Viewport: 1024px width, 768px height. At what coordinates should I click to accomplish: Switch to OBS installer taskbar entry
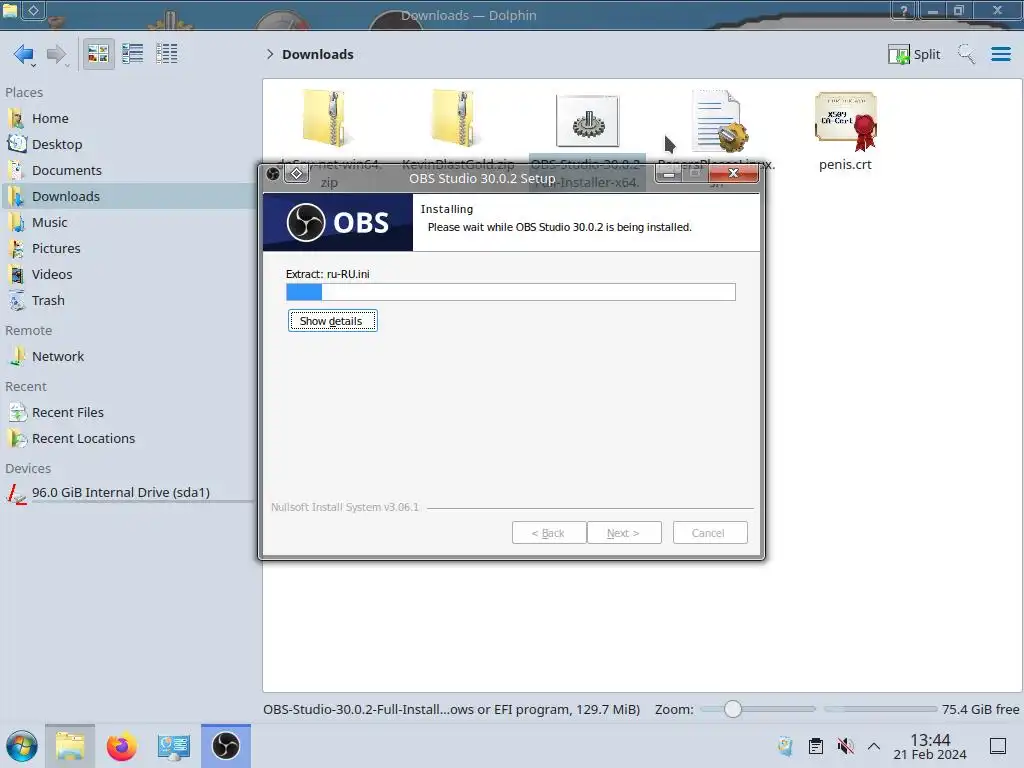tap(226, 746)
